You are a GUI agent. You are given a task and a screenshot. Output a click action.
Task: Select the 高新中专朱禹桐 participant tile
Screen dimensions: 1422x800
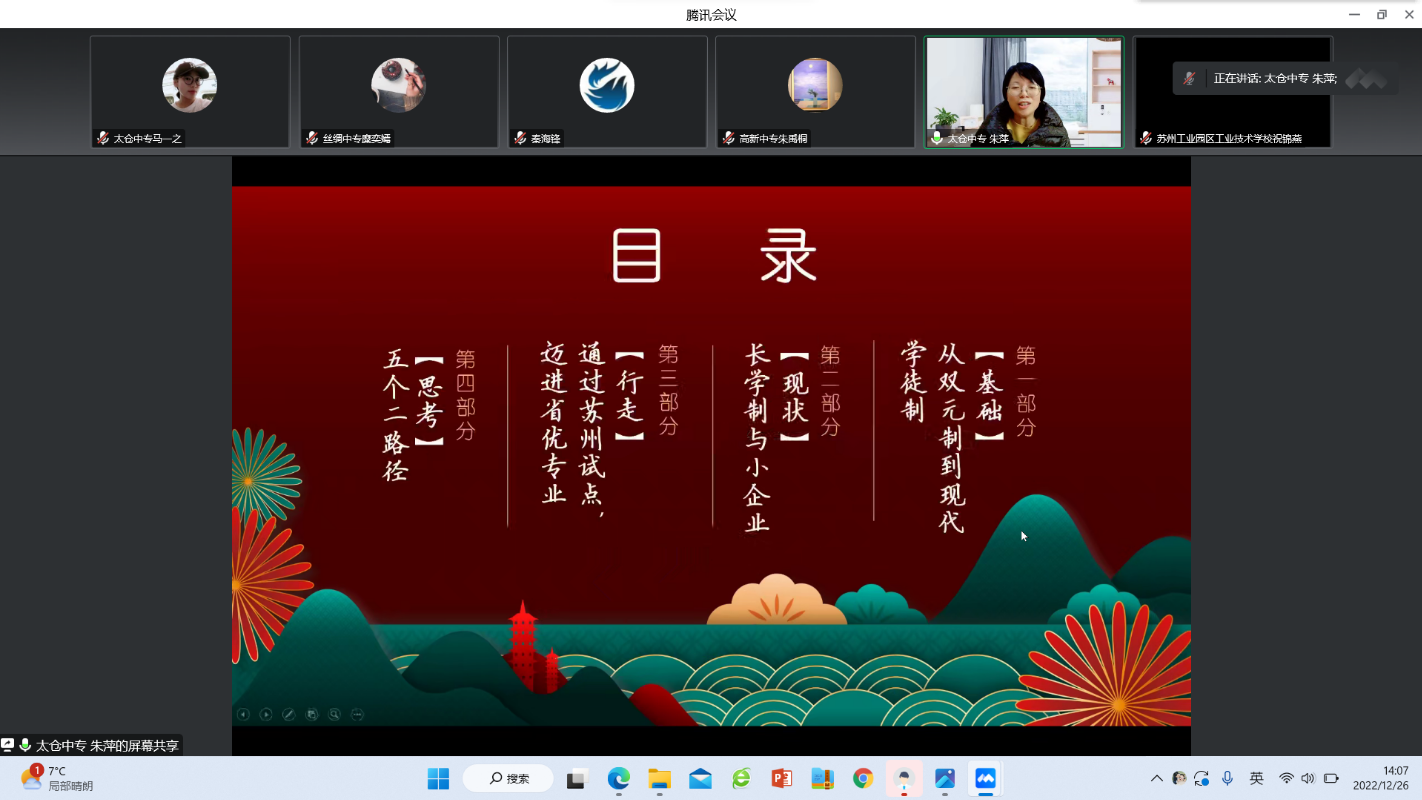(815, 92)
